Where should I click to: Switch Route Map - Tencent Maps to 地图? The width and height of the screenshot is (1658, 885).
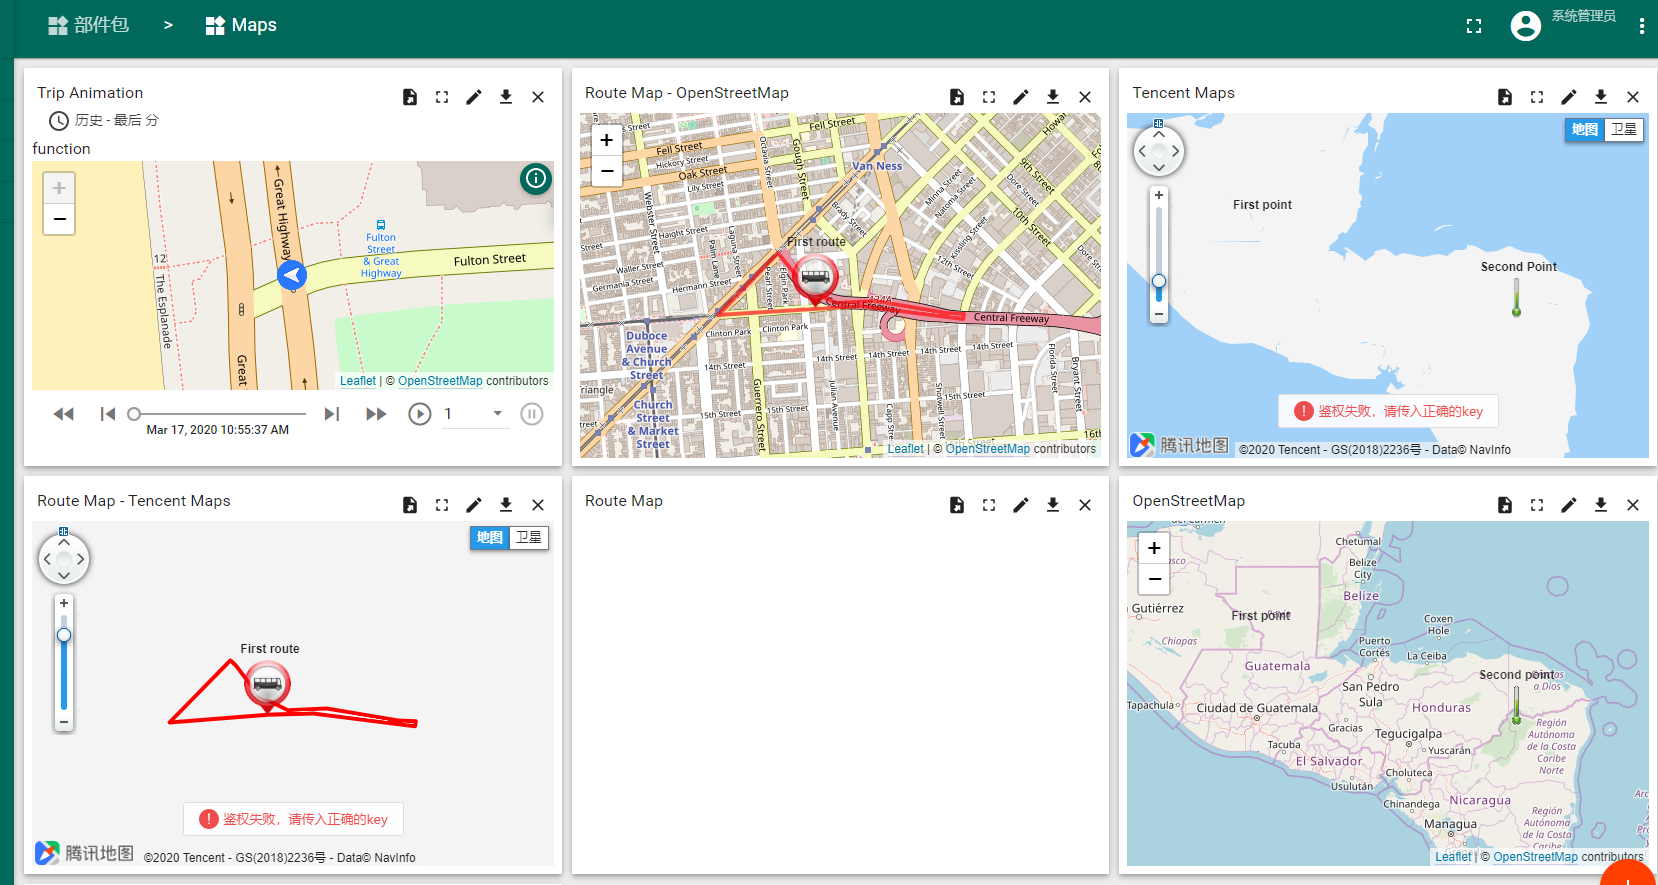coord(490,538)
